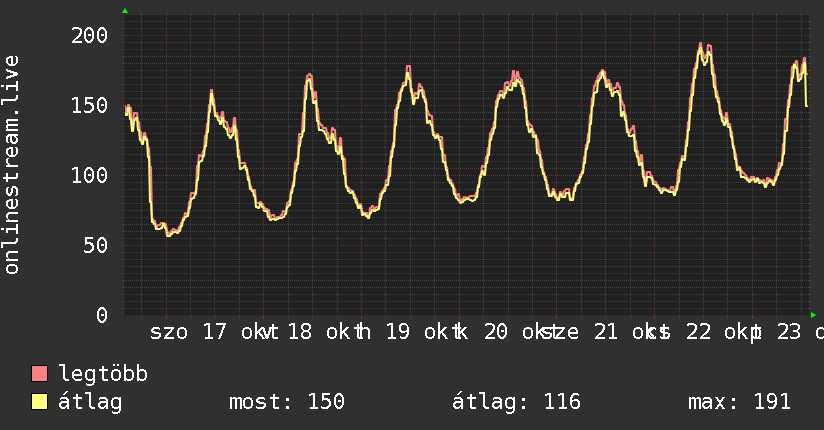Screen dimensions: 824x430
Task: Click the legtöbb legend label
Action: click(x=103, y=374)
